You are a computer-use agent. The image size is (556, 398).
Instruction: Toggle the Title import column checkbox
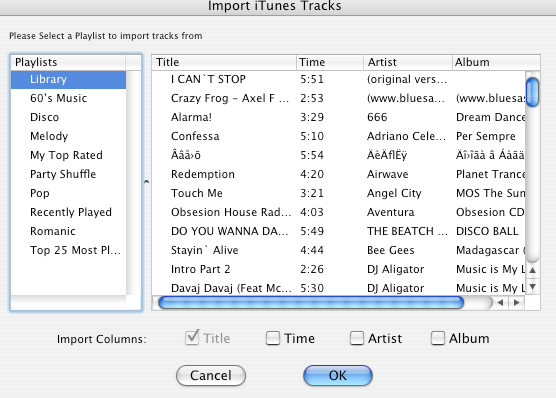[192, 338]
